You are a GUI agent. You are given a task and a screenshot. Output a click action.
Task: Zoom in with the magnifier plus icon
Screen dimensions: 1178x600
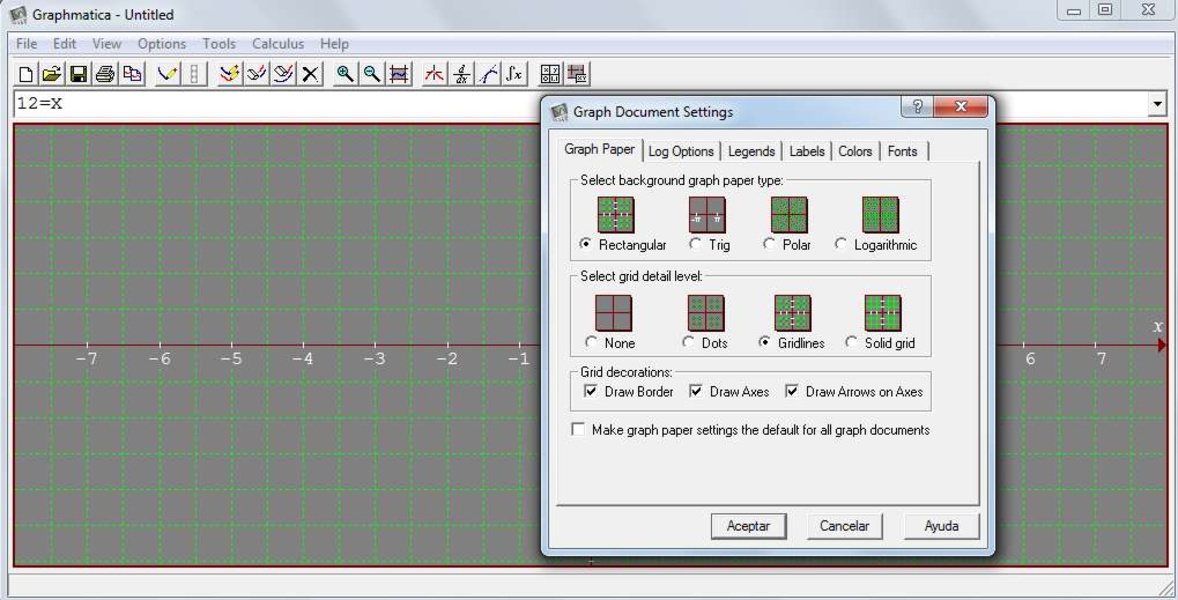(x=345, y=74)
